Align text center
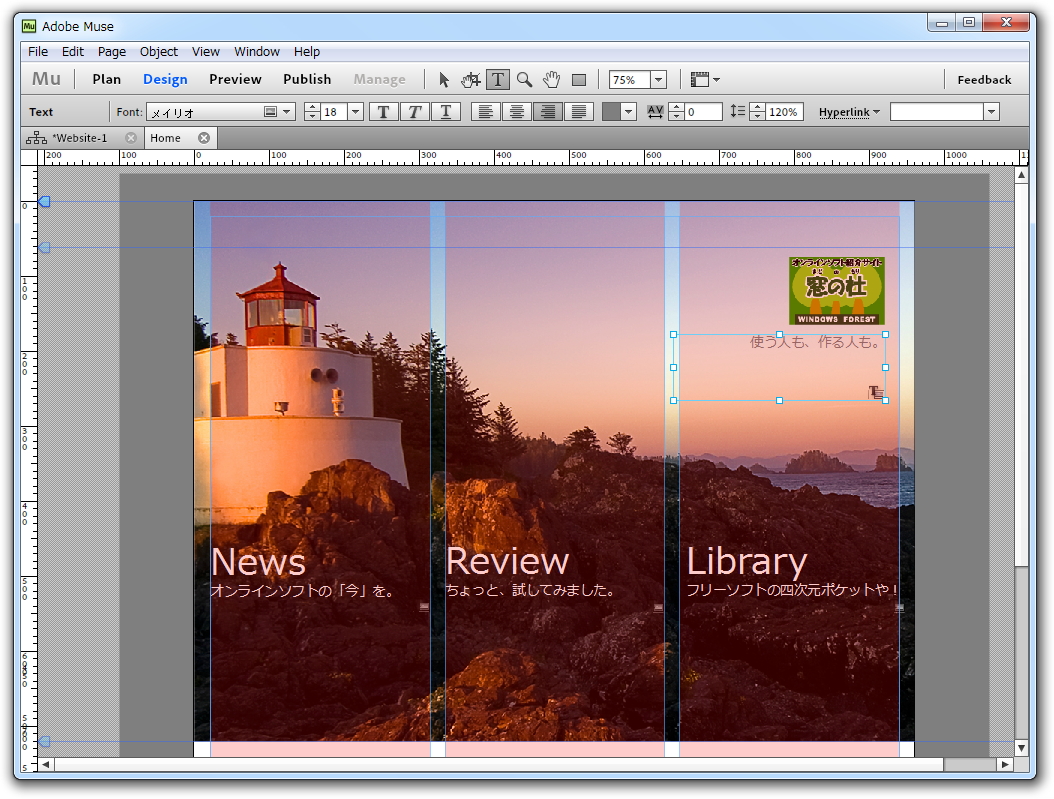The width and height of the screenshot is (1054, 799). pyautogui.click(x=516, y=112)
